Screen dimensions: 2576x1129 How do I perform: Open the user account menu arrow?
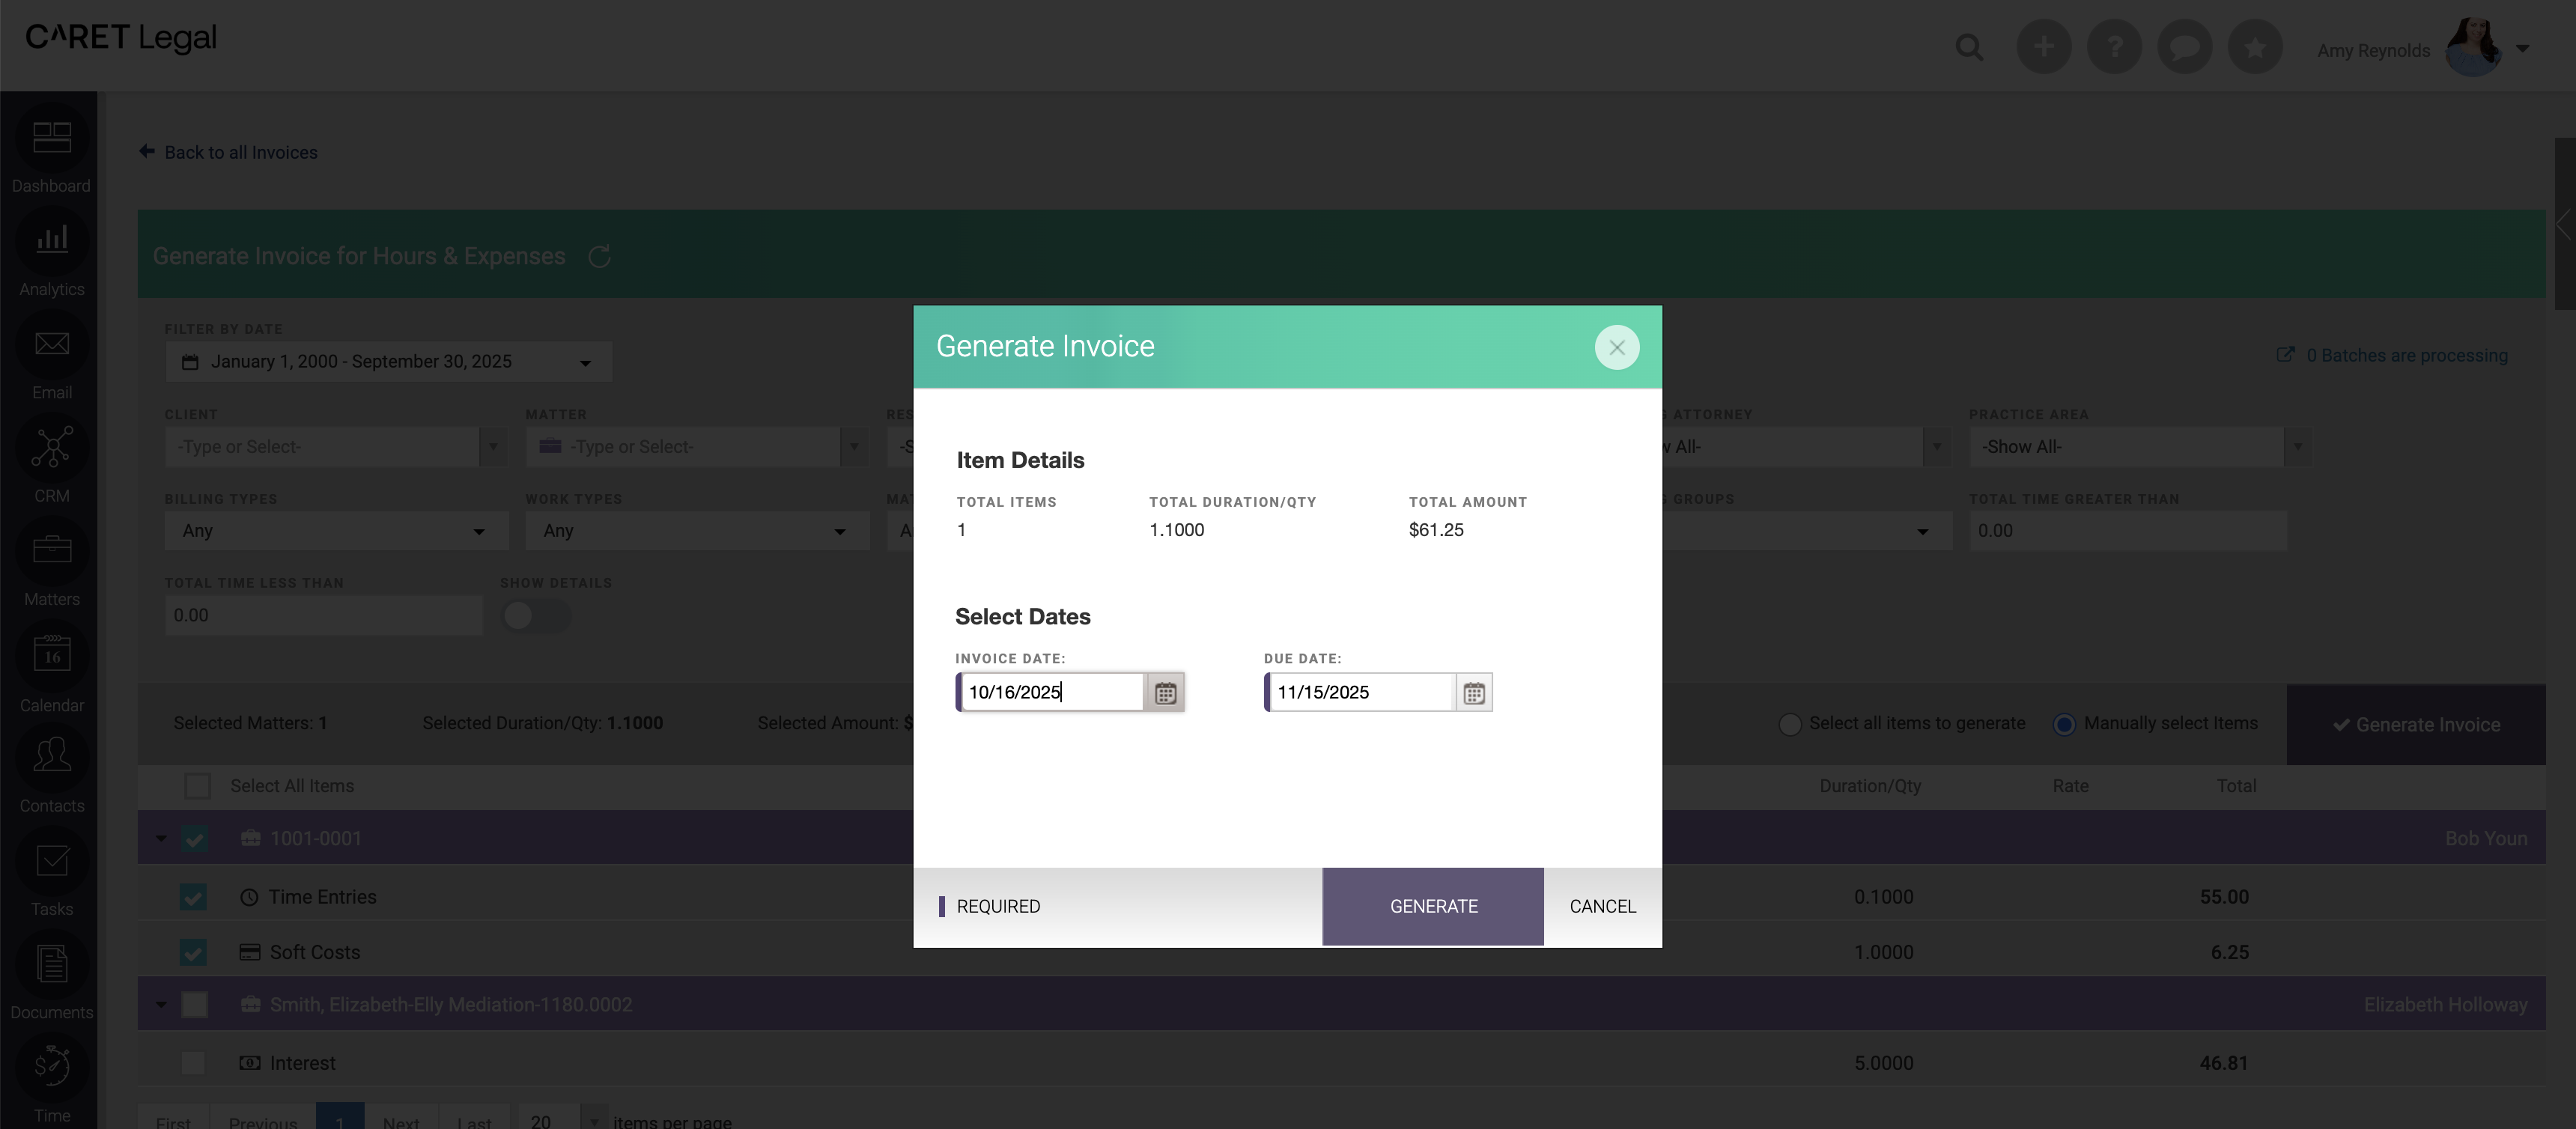(x=2523, y=48)
